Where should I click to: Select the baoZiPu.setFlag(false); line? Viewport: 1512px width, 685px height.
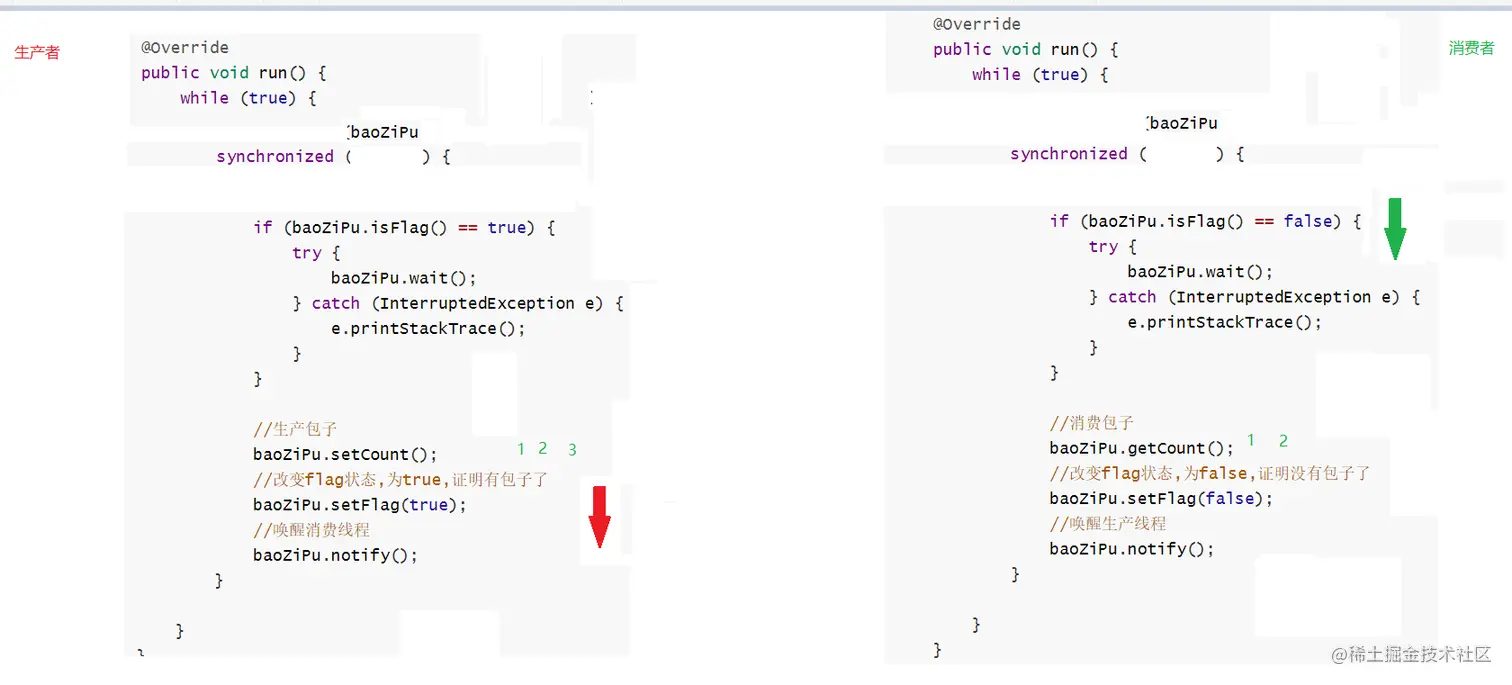click(x=1161, y=498)
